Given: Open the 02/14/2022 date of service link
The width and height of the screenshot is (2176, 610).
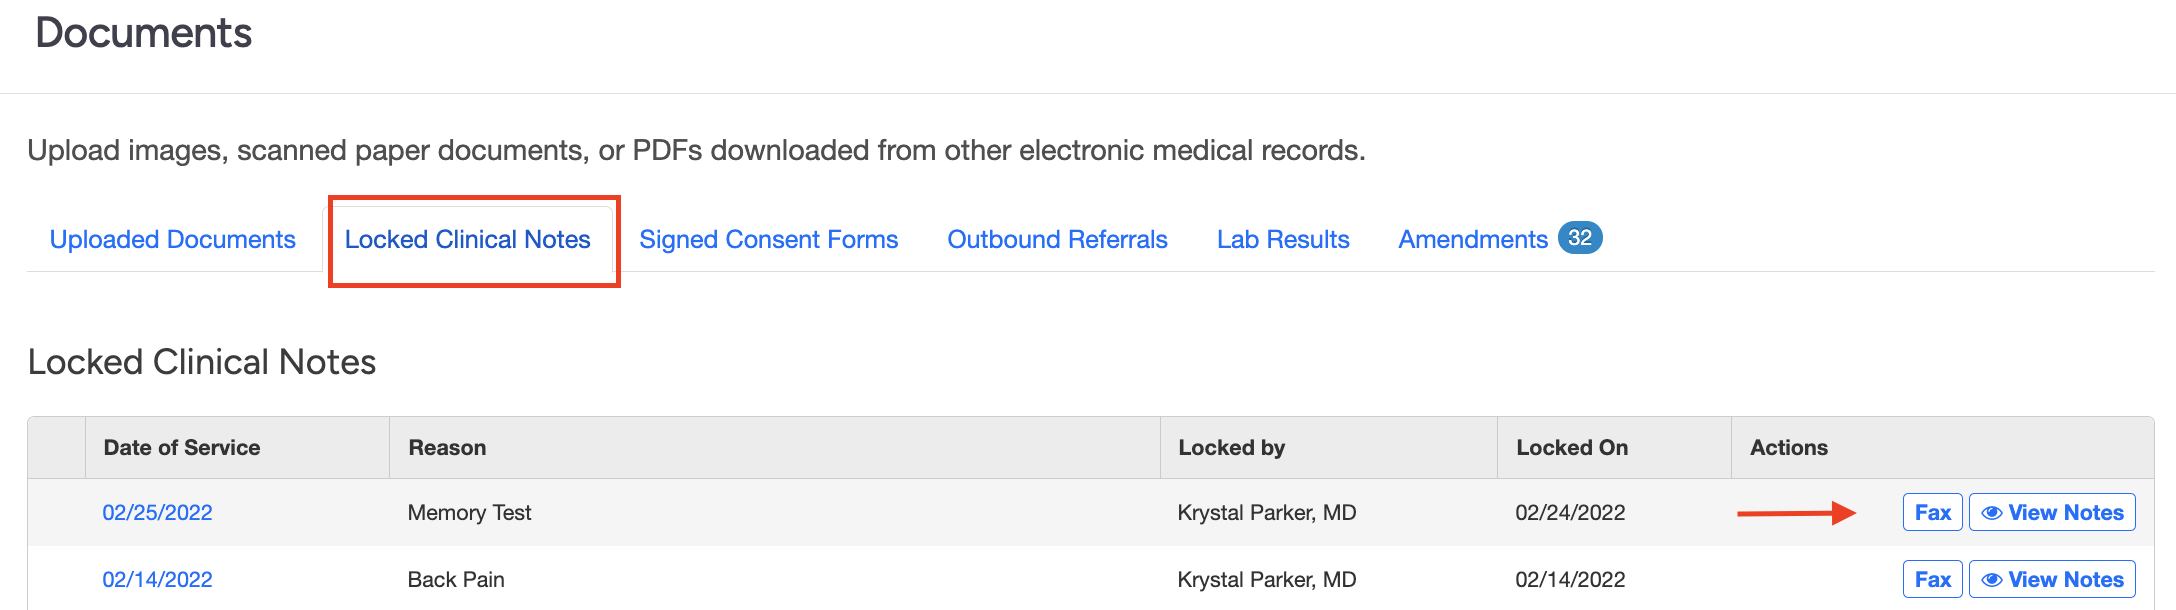Looking at the screenshot, I should click(157, 580).
